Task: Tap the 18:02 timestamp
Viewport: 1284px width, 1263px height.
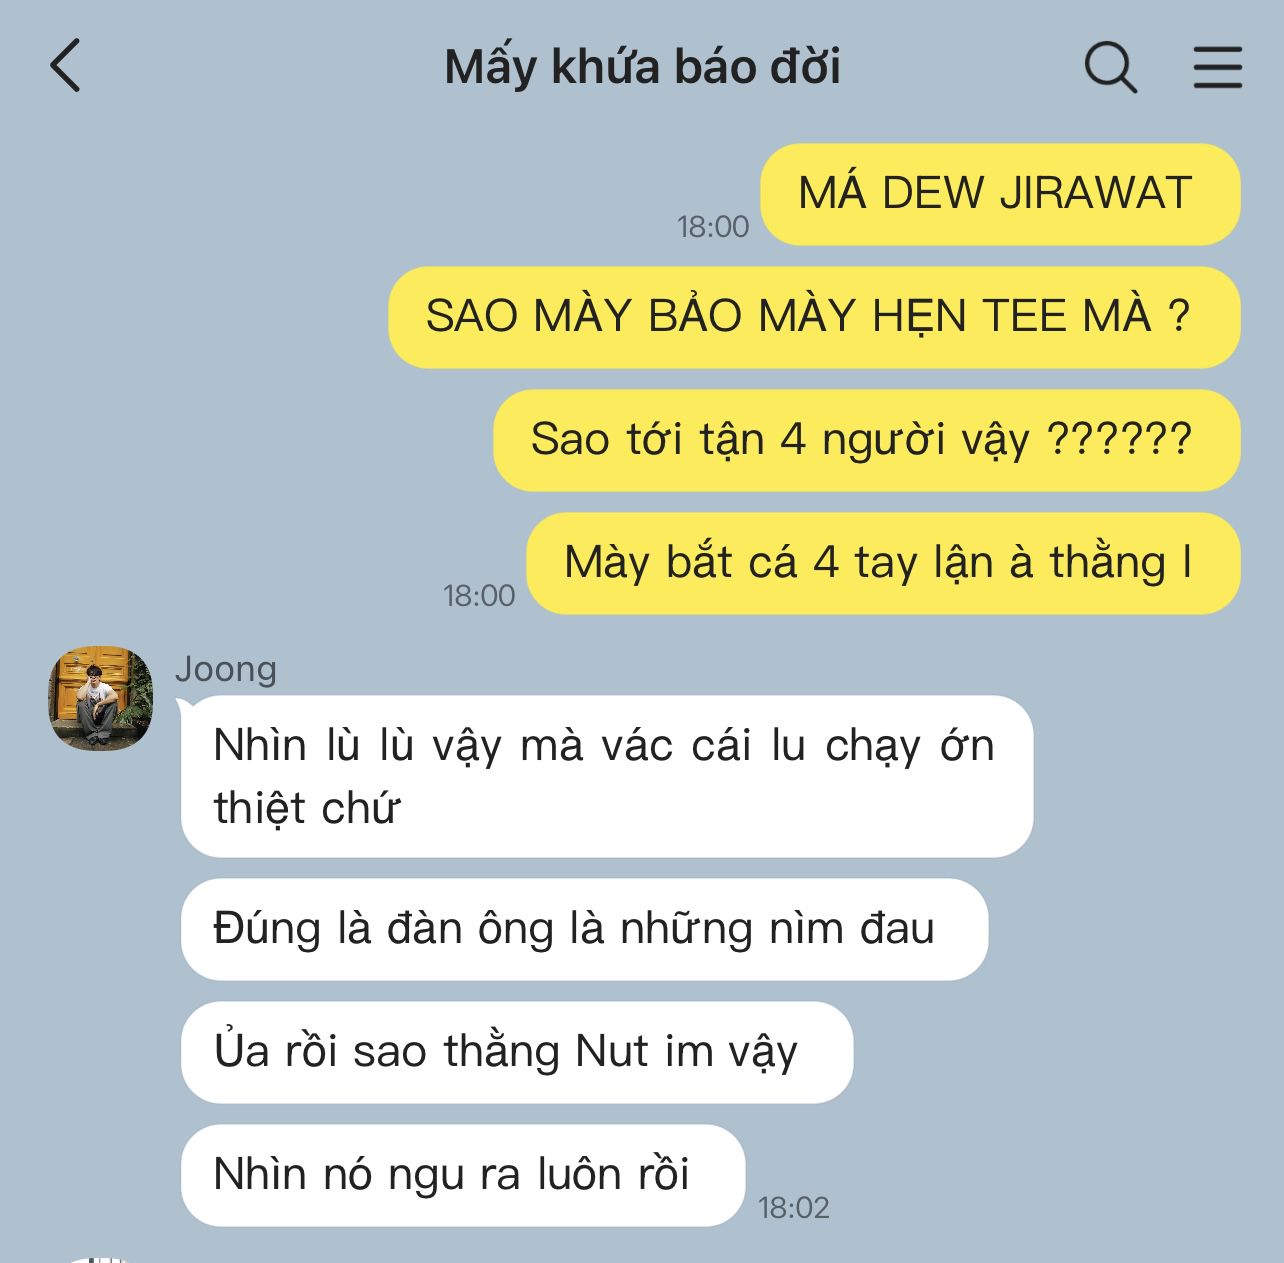Action: coord(794,1208)
